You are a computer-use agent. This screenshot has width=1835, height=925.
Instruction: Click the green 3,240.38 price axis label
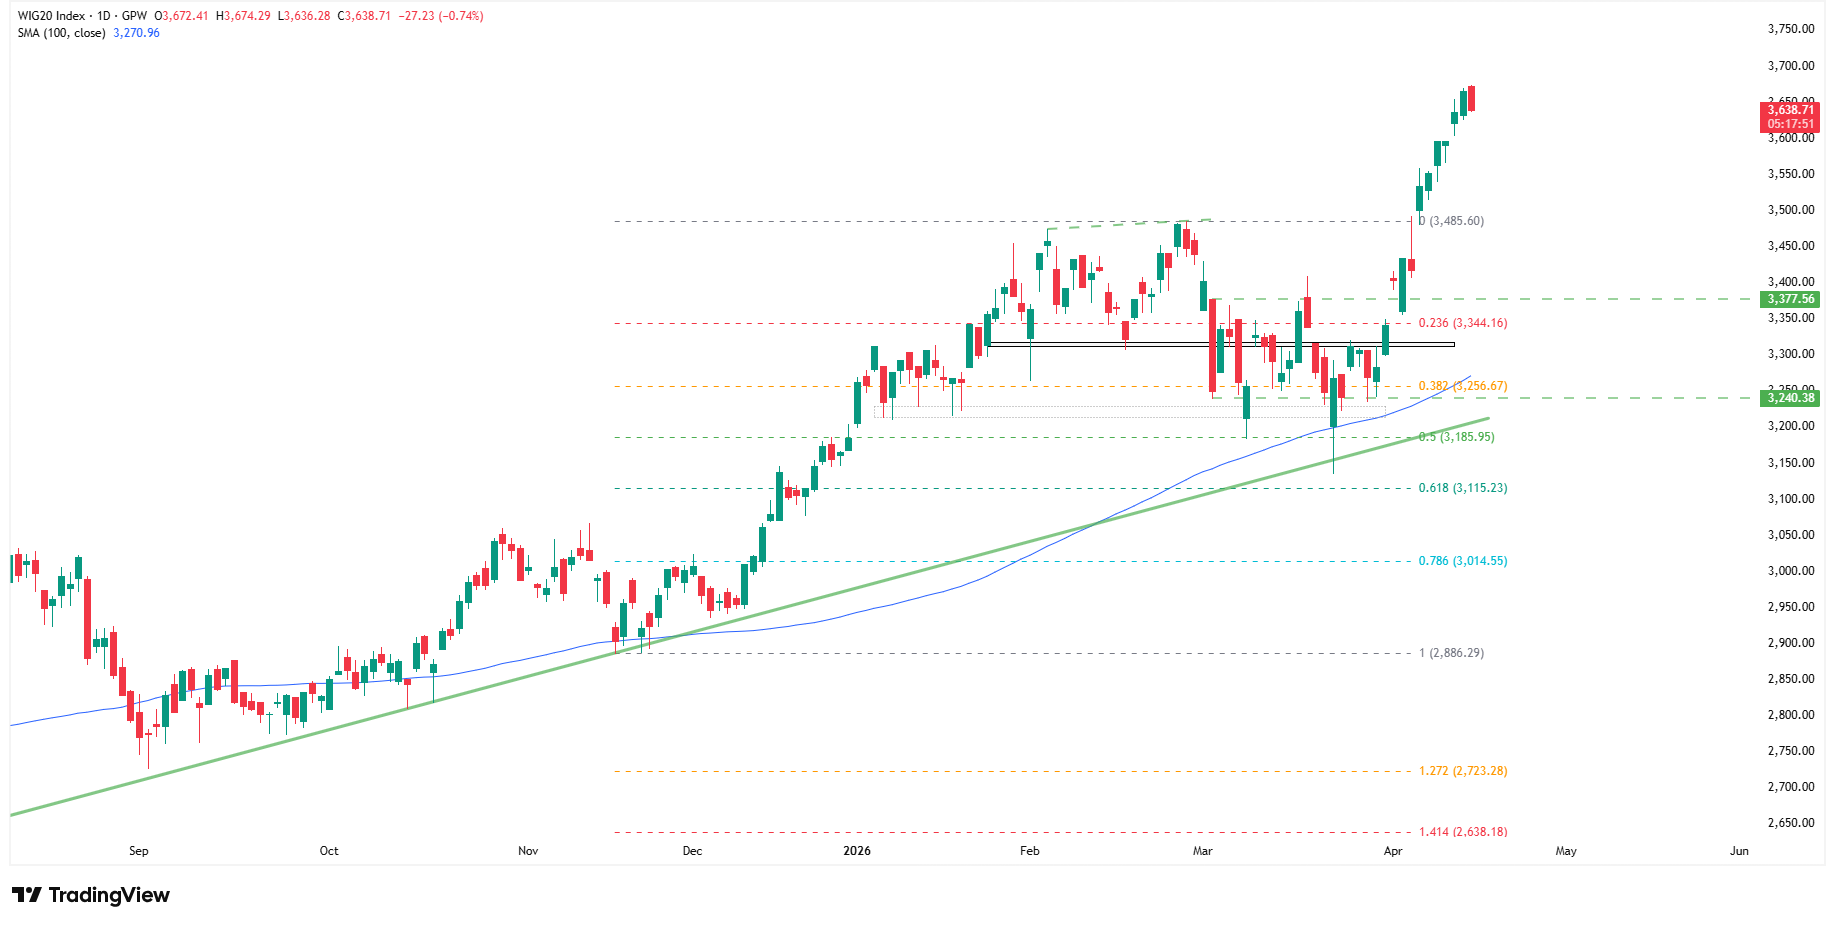click(1790, 398)
